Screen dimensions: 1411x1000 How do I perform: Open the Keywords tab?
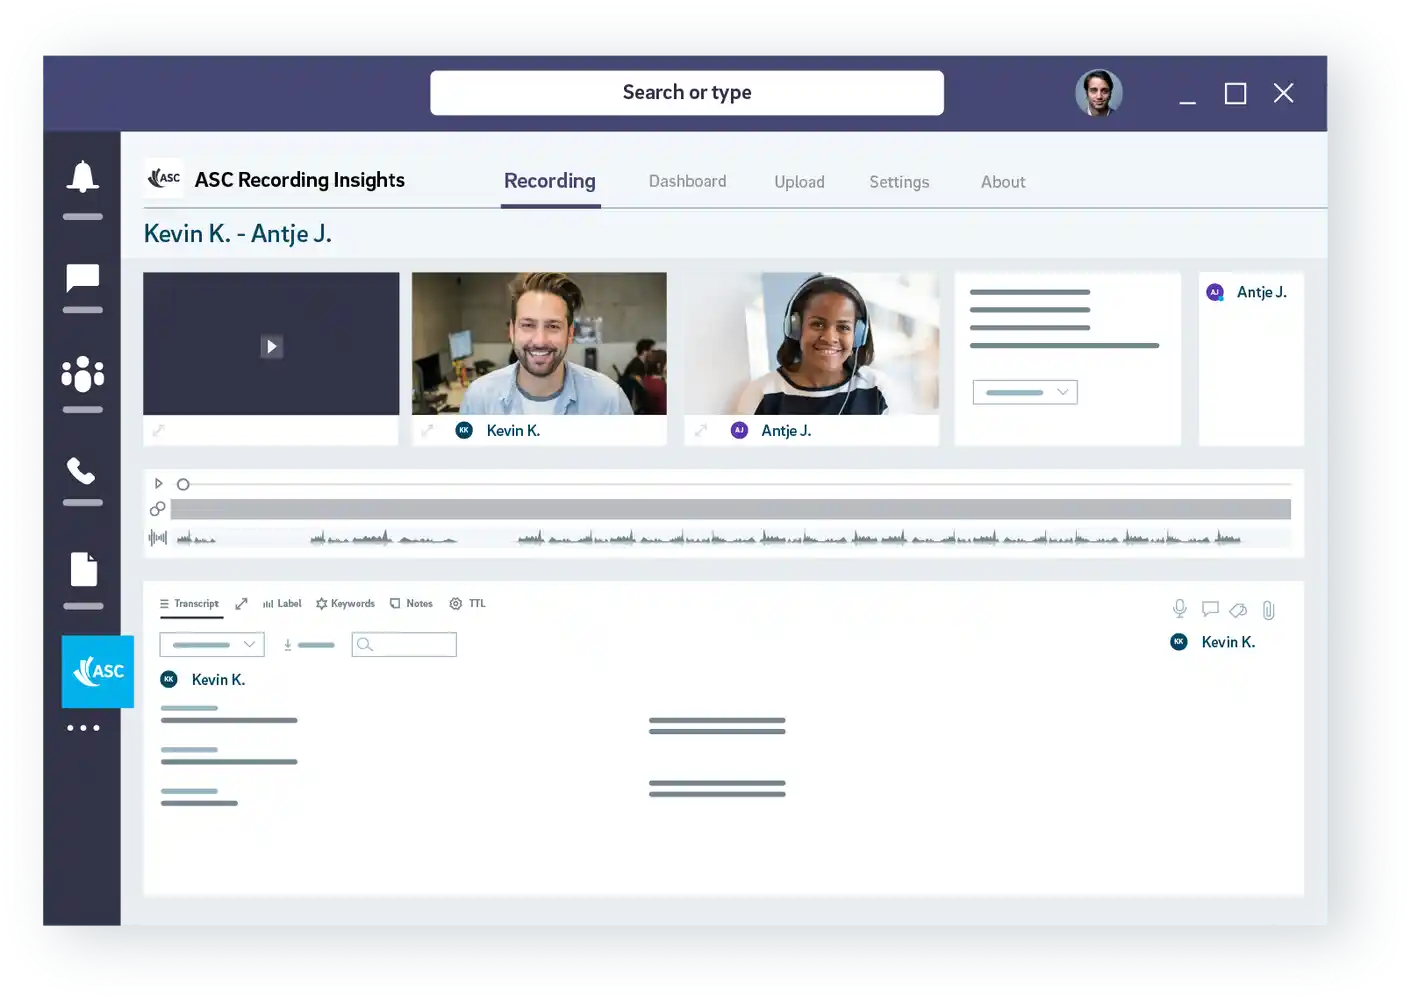[345, 604]
